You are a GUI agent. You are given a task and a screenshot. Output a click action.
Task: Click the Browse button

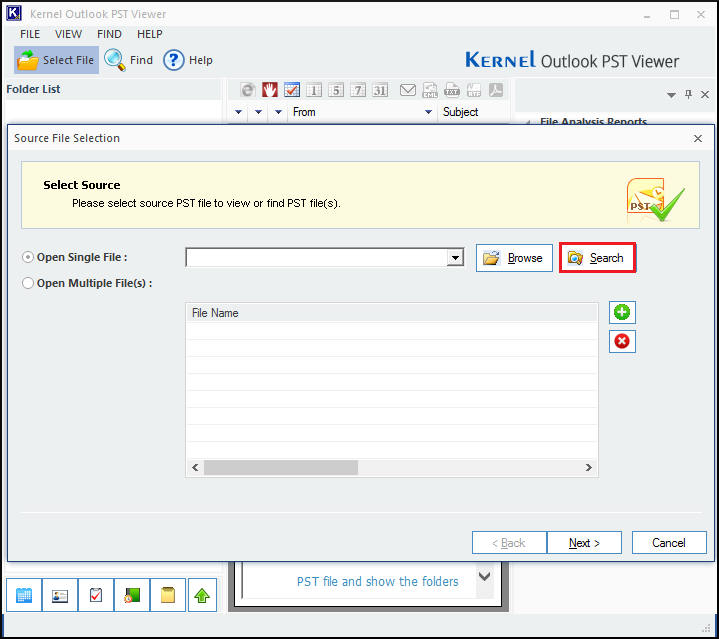[x=514, y=258]
